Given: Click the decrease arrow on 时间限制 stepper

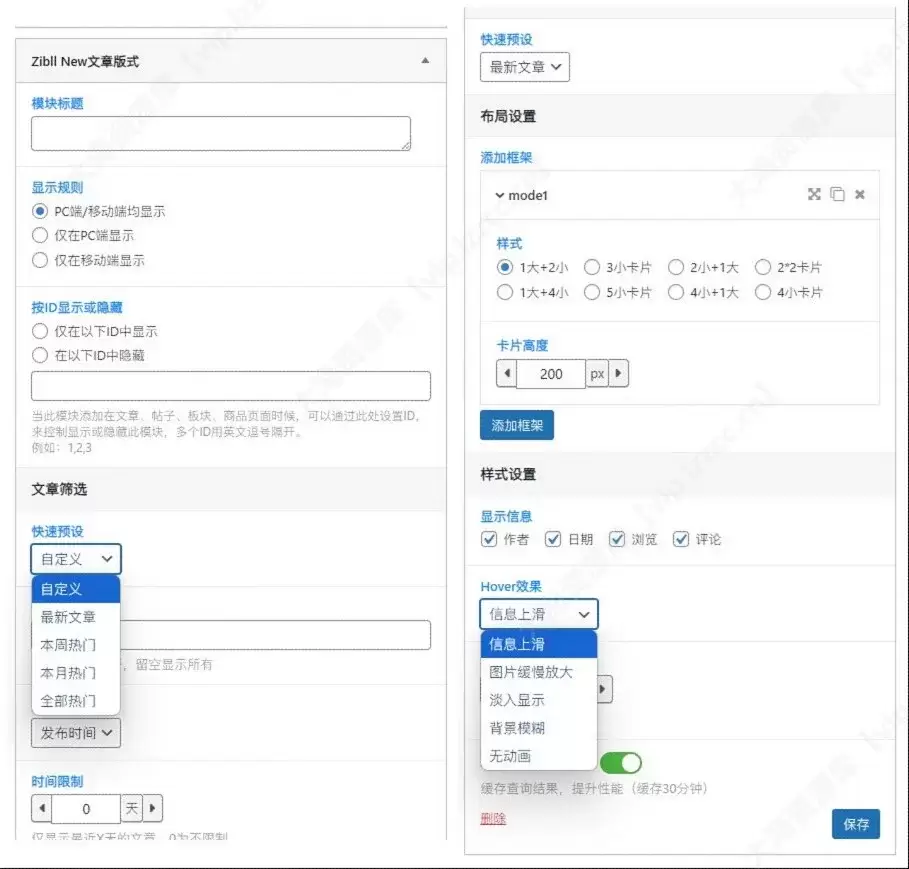Looking at the screenshot, I should (x=41, y=808).
